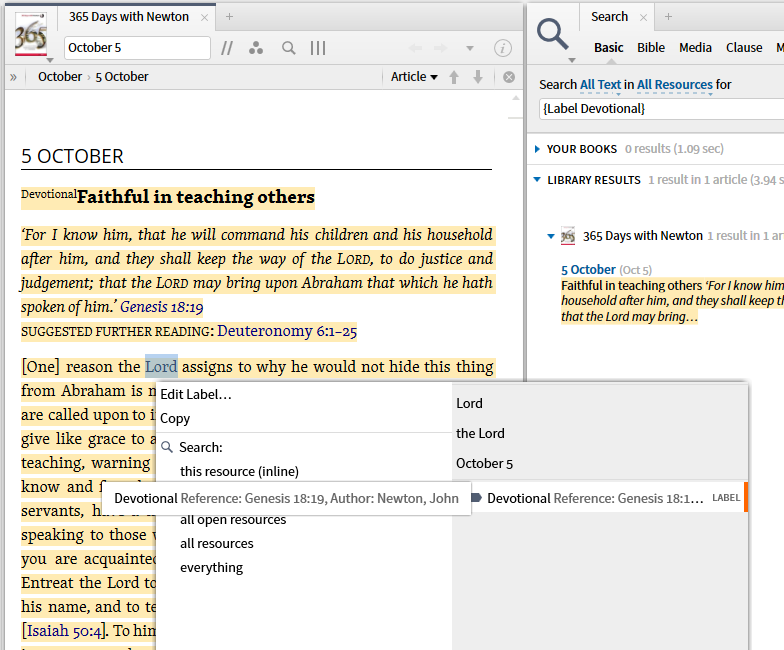Click the highlighted word Lord in text
The height and width of the screenshot is (650, 784).
point(161,366)
